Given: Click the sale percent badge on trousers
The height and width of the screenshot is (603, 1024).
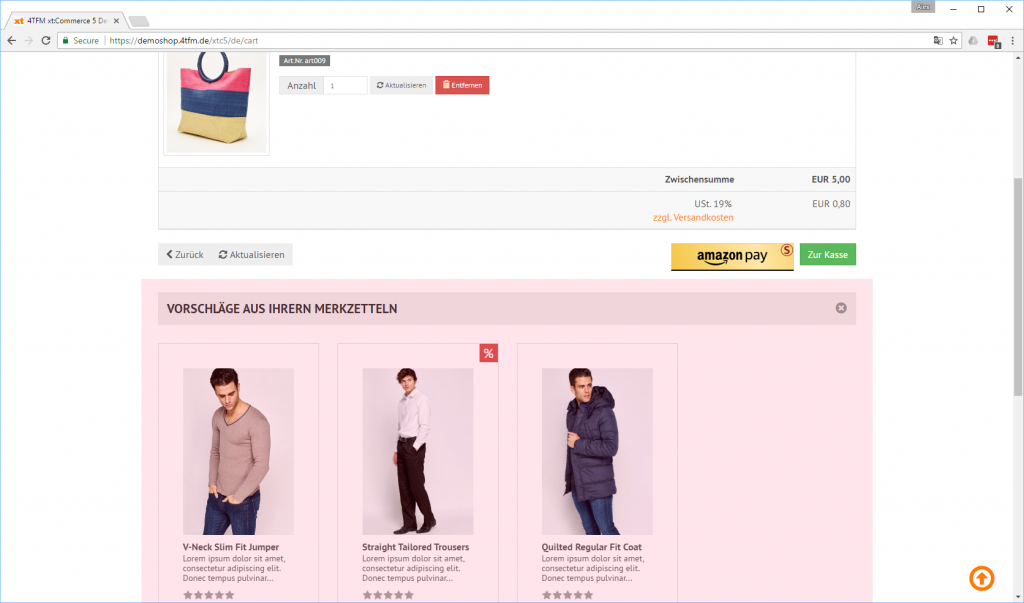Looking at the screenshot, I should pyautogui.click(x=488, y=353).
